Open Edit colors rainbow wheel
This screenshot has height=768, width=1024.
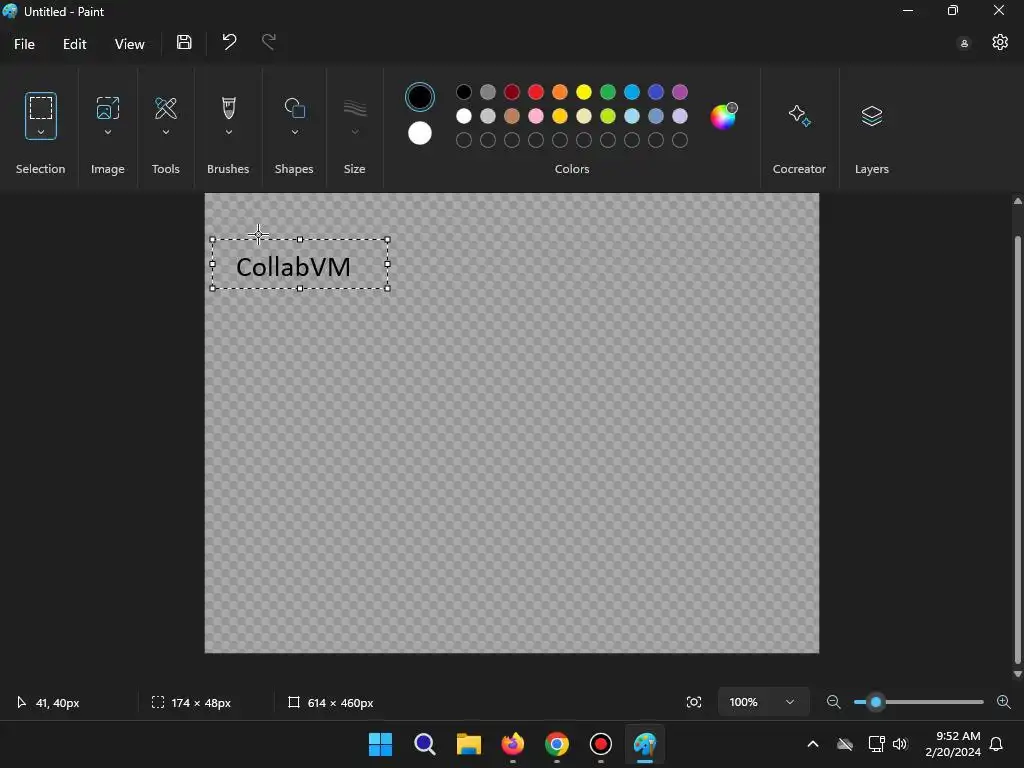[723, 116]
